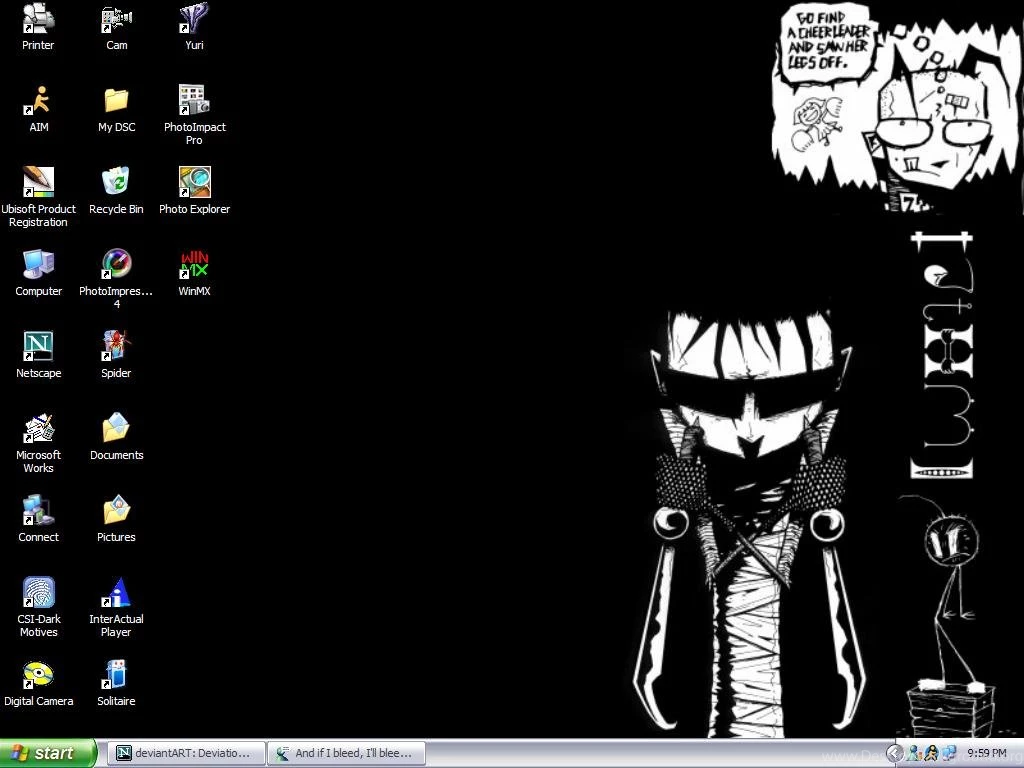Switch to the deviantART window
The height and width of the screenshot is (768, 1024).
coord(185,753)
